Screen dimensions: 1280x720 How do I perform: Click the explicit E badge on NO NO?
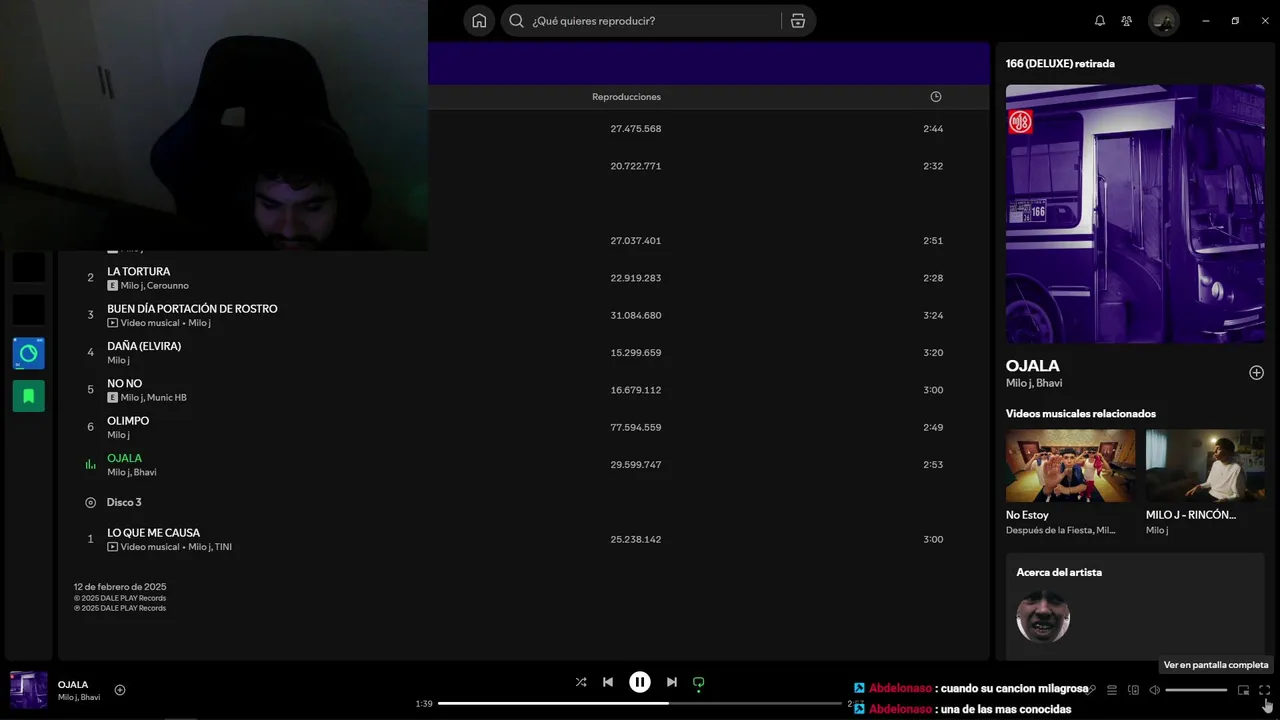pos(112,398)
